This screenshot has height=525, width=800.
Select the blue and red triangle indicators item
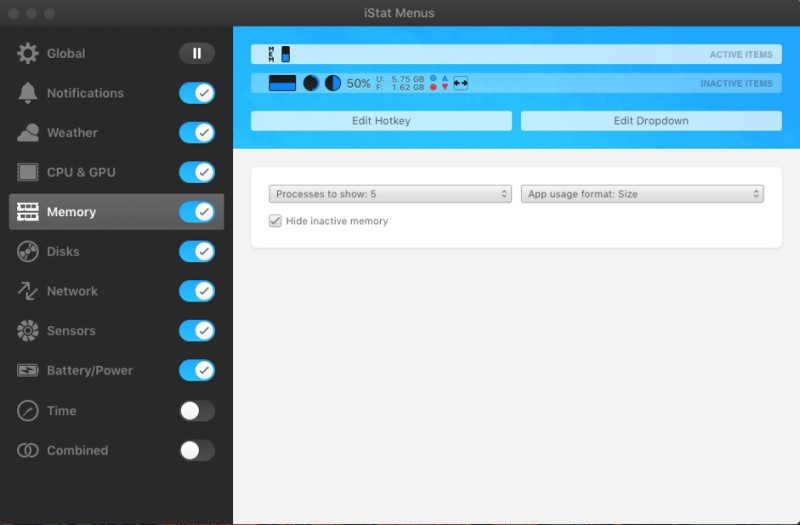tap(445, 83)
